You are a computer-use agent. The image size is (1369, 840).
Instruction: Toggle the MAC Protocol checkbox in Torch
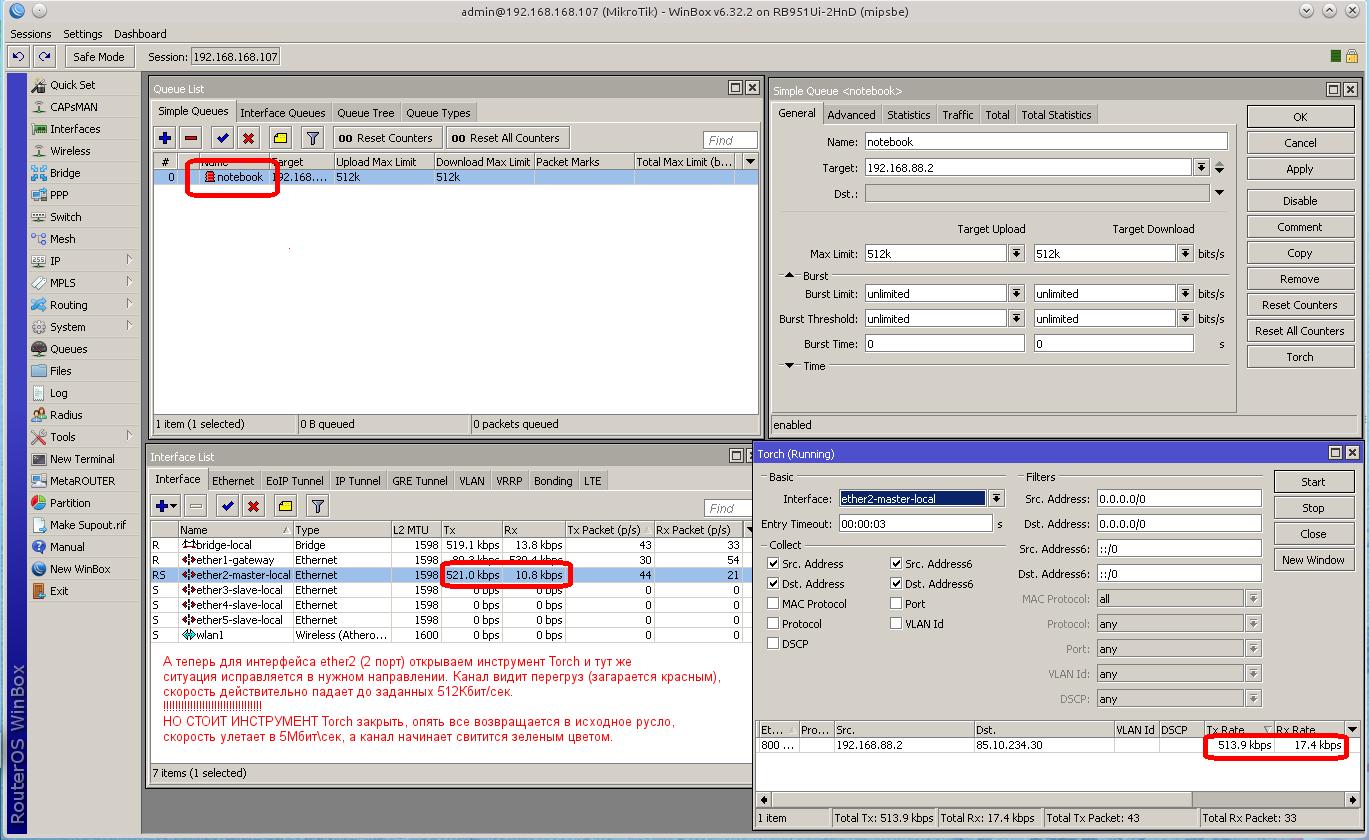click(773, 604)
